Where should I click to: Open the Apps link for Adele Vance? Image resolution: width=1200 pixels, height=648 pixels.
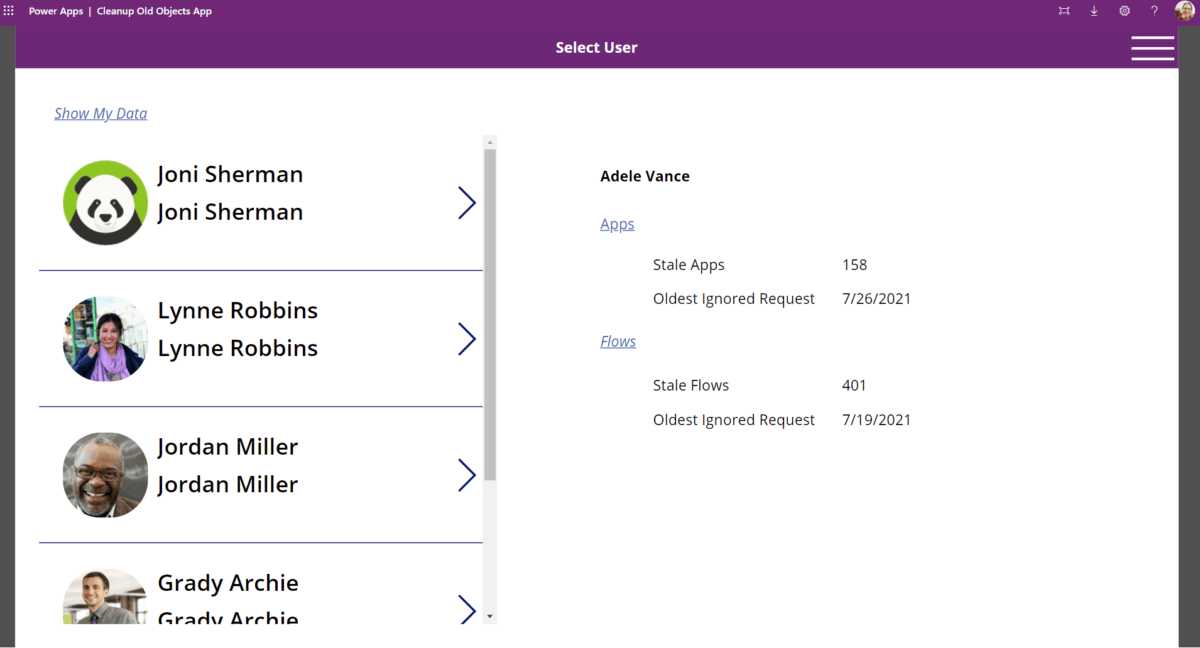point(617,224)
